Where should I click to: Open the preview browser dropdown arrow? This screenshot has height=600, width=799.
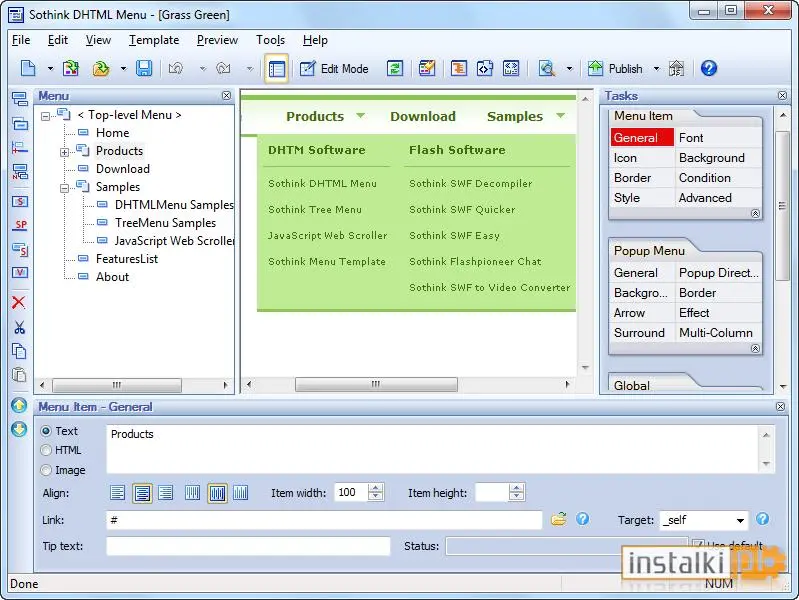click(x=569, y=68)
